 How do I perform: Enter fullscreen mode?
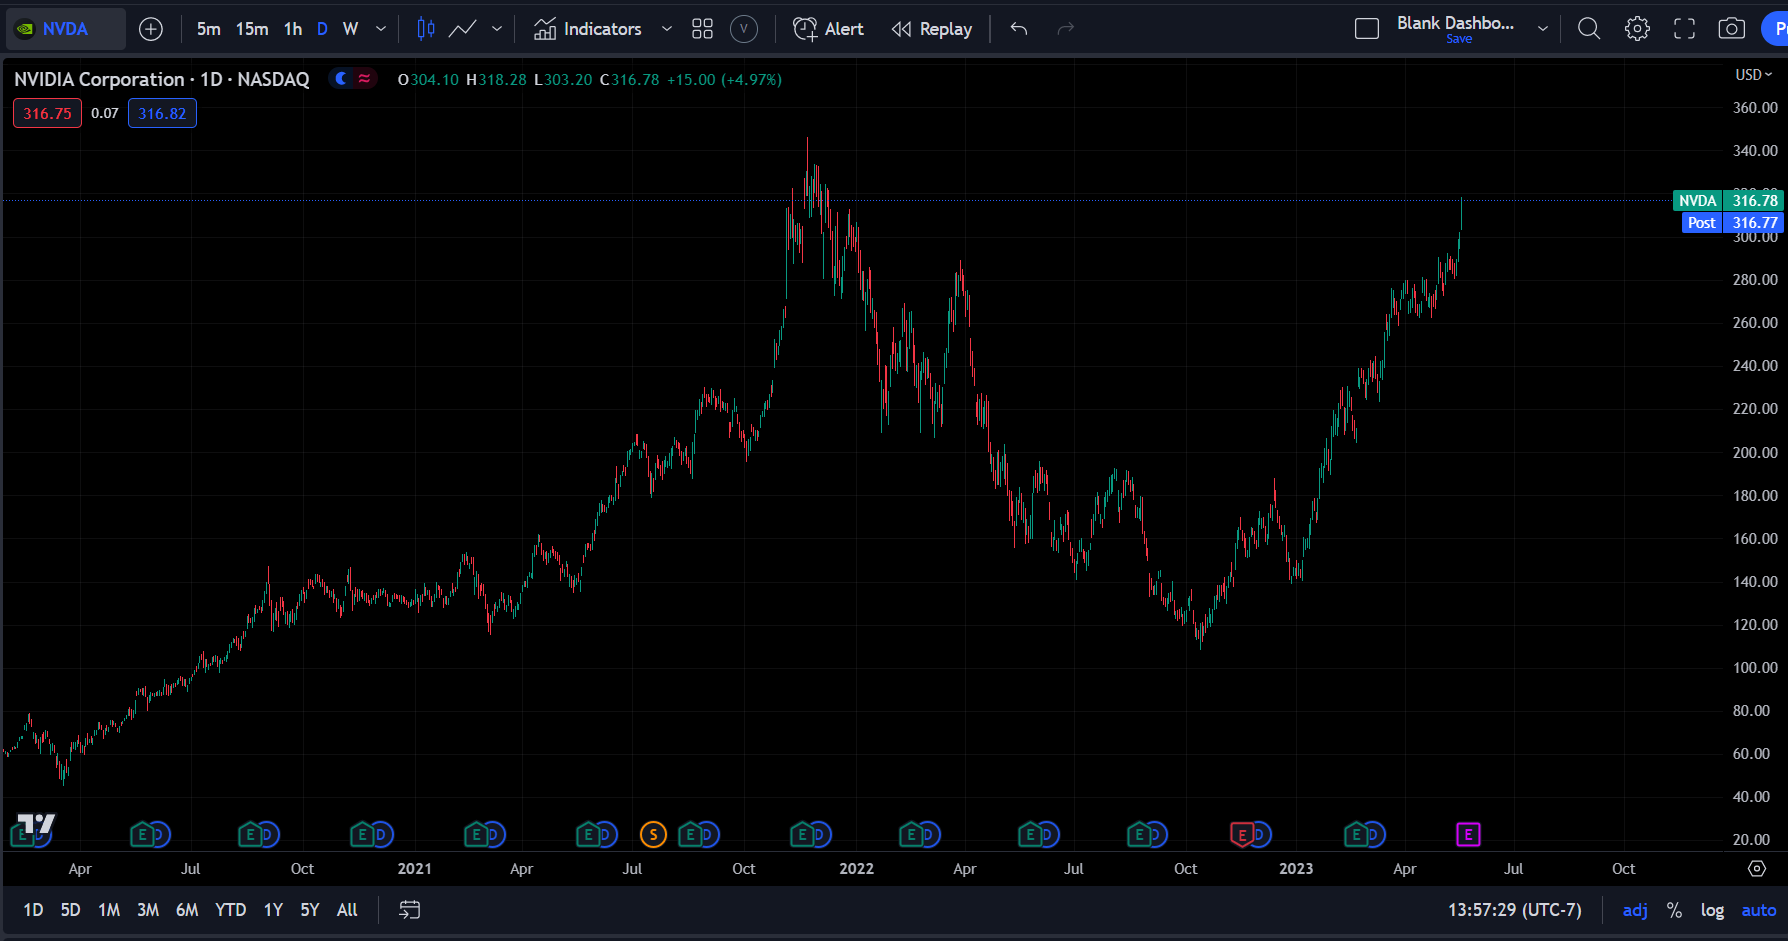1685,29
